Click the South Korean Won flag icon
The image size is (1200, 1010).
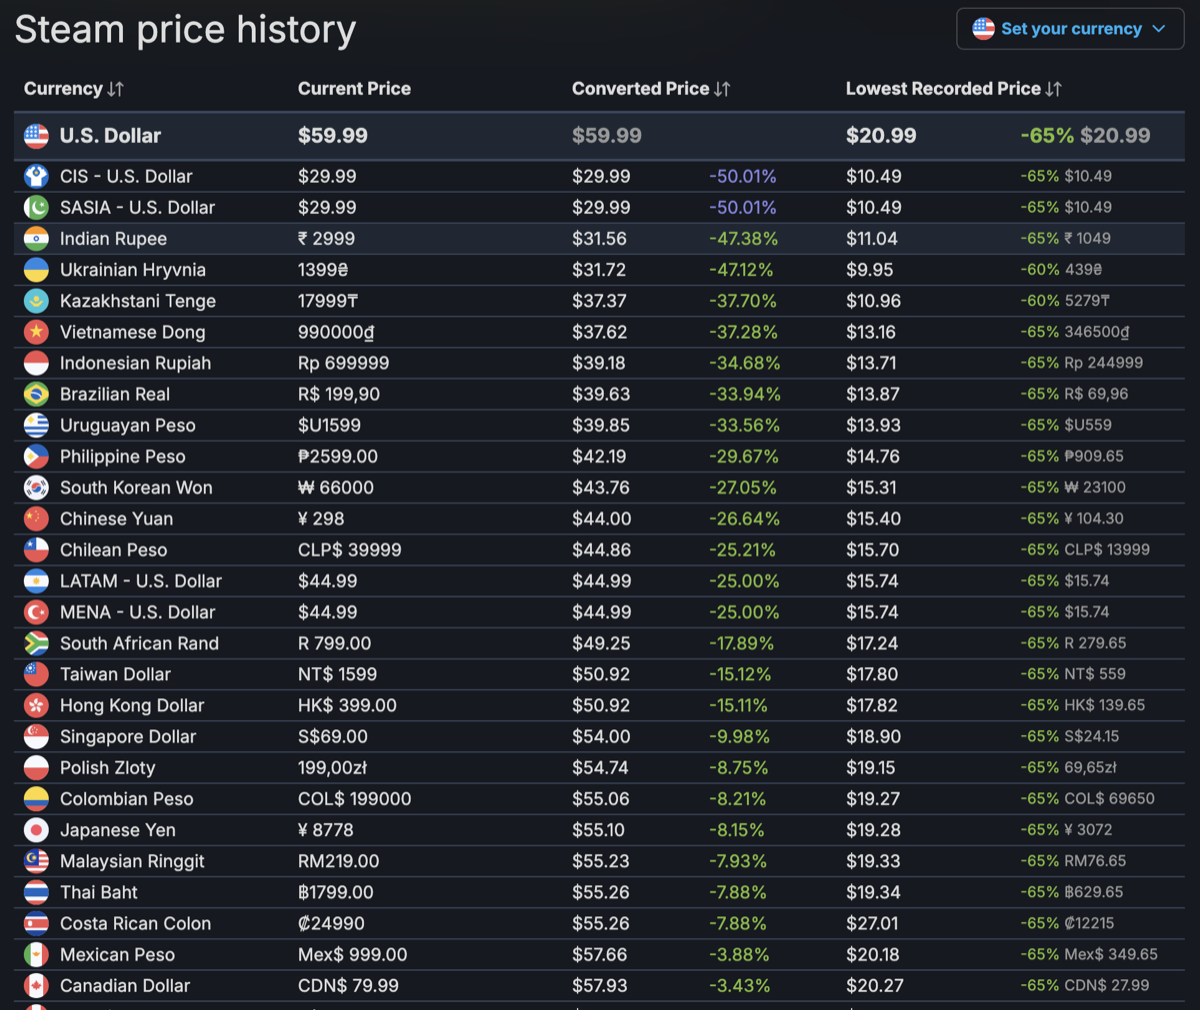pyautogui.click(x=36, y=487)
